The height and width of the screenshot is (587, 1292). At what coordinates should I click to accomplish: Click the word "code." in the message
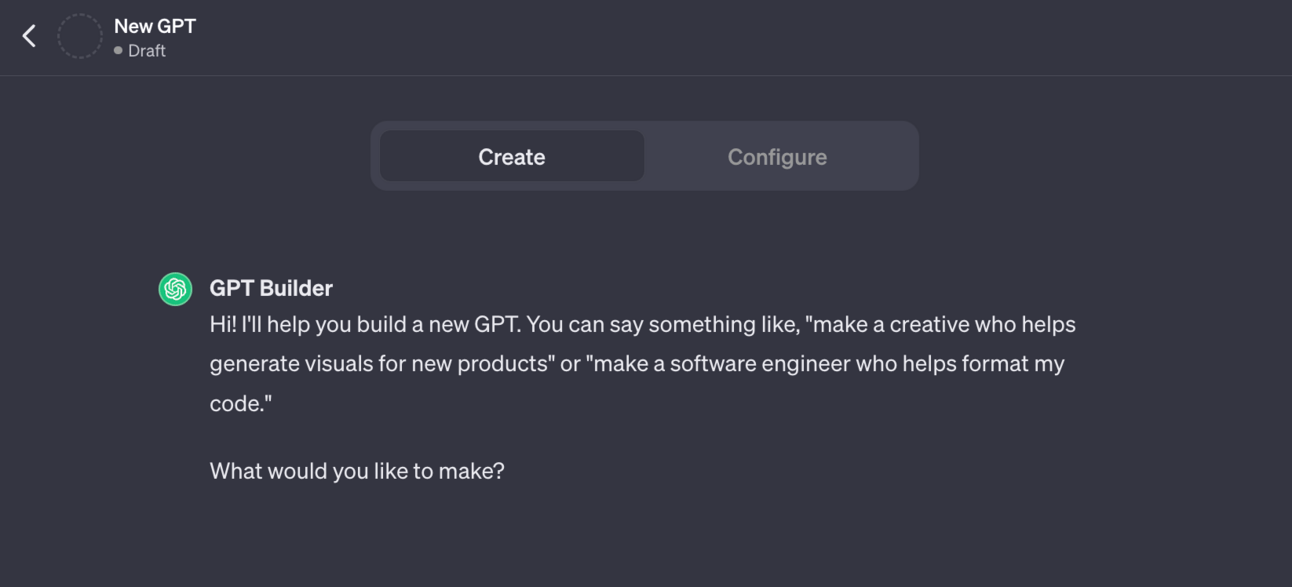coord(240,404)
